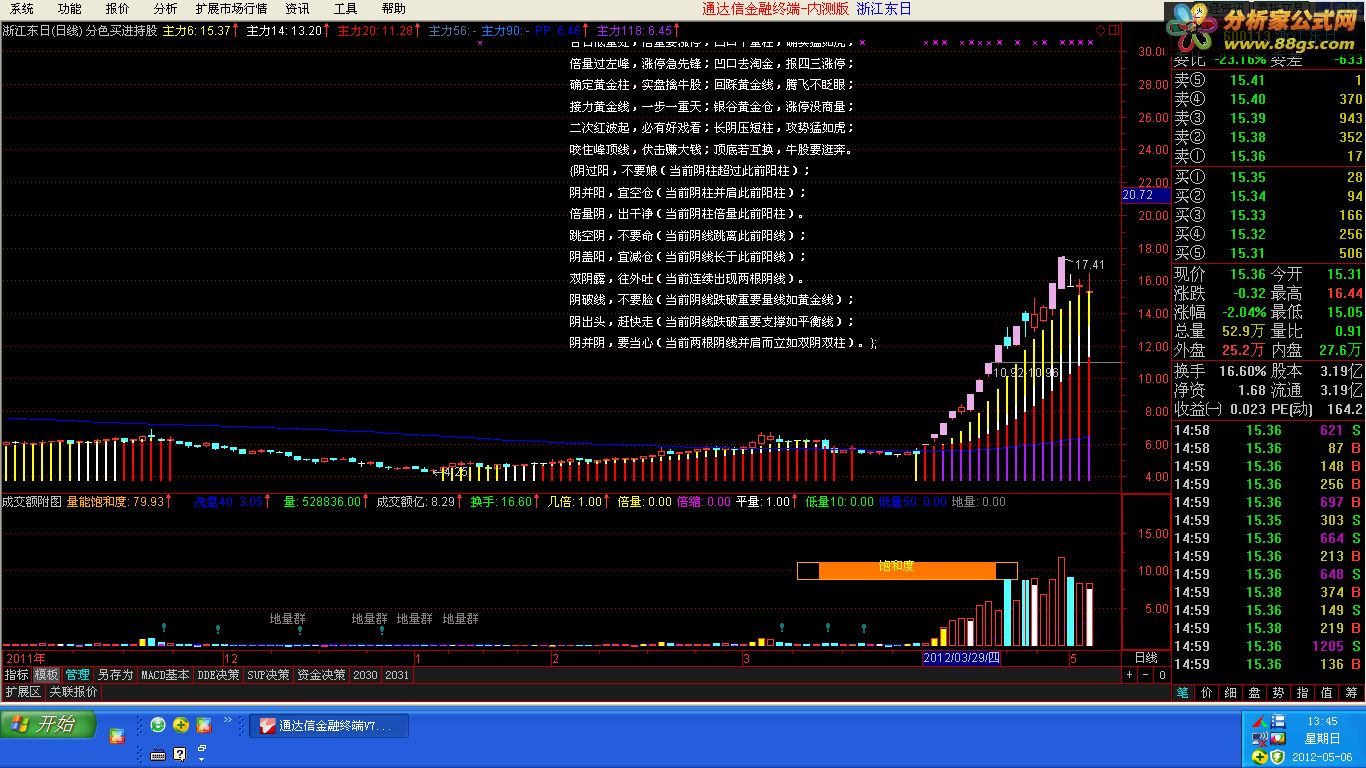Click the square window icon at chart top-right

pyautogui.click(x=1113, y=30)
